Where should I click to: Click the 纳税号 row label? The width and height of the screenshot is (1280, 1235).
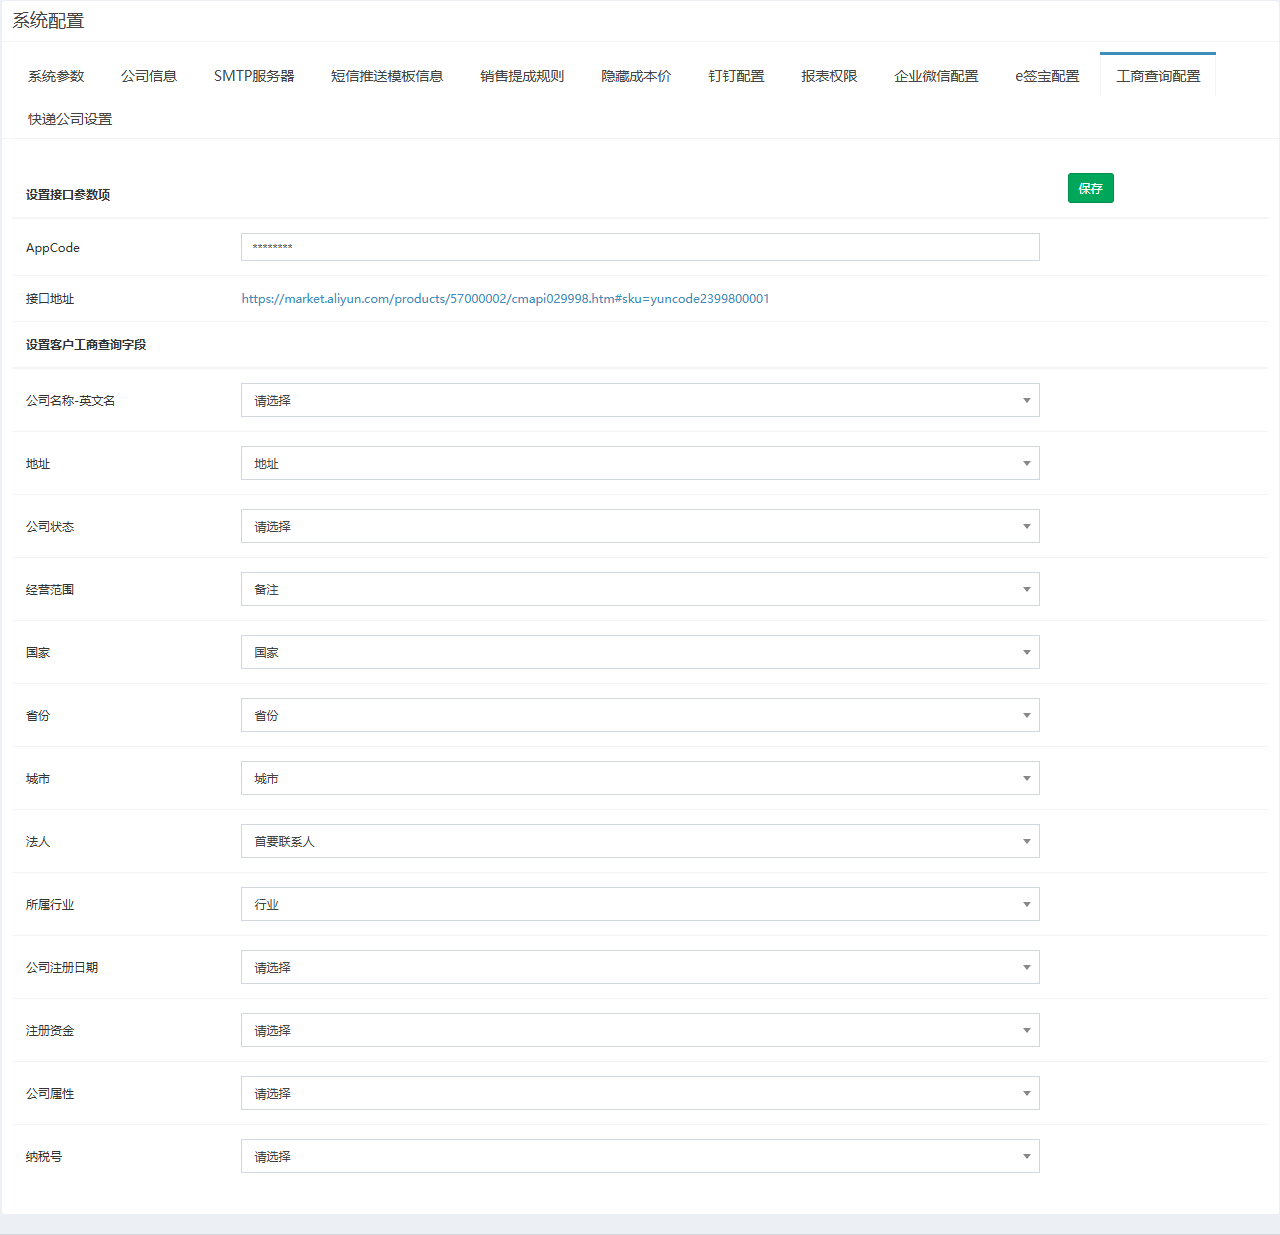click(x=44, y=1157)
